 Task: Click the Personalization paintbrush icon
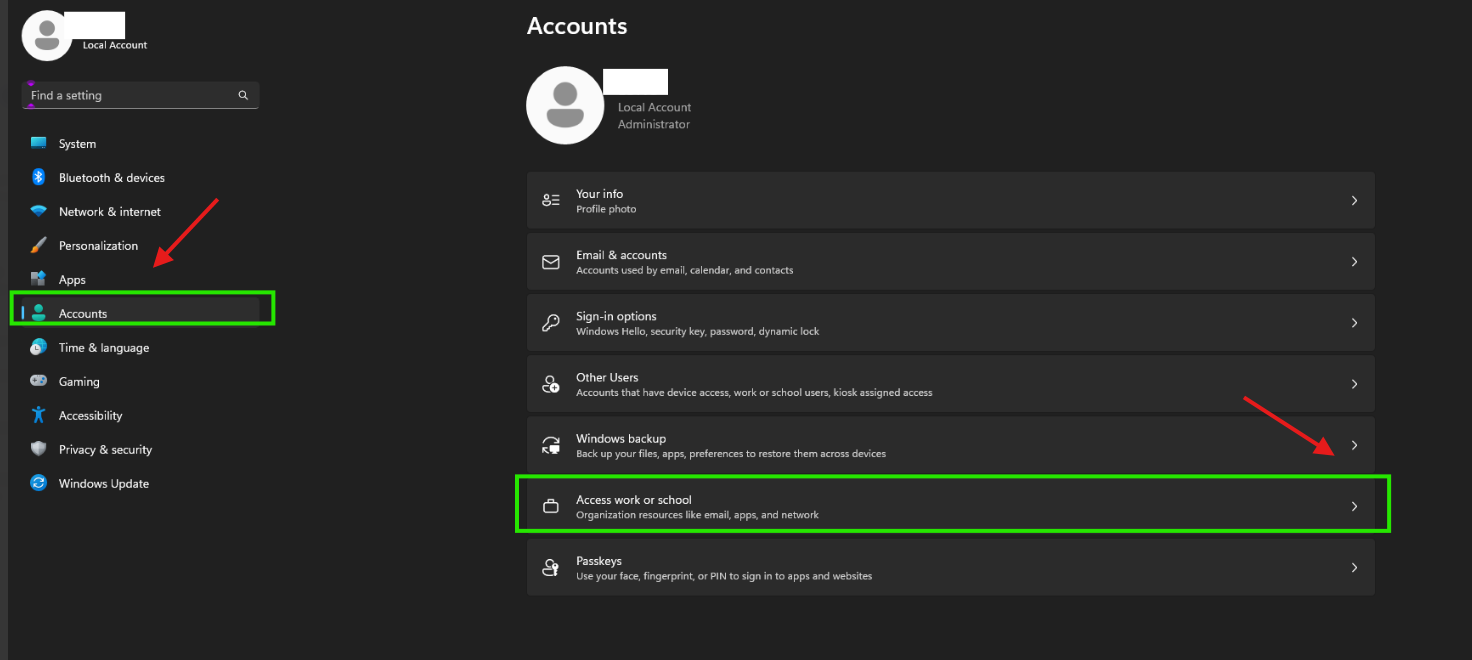(39, 245)
